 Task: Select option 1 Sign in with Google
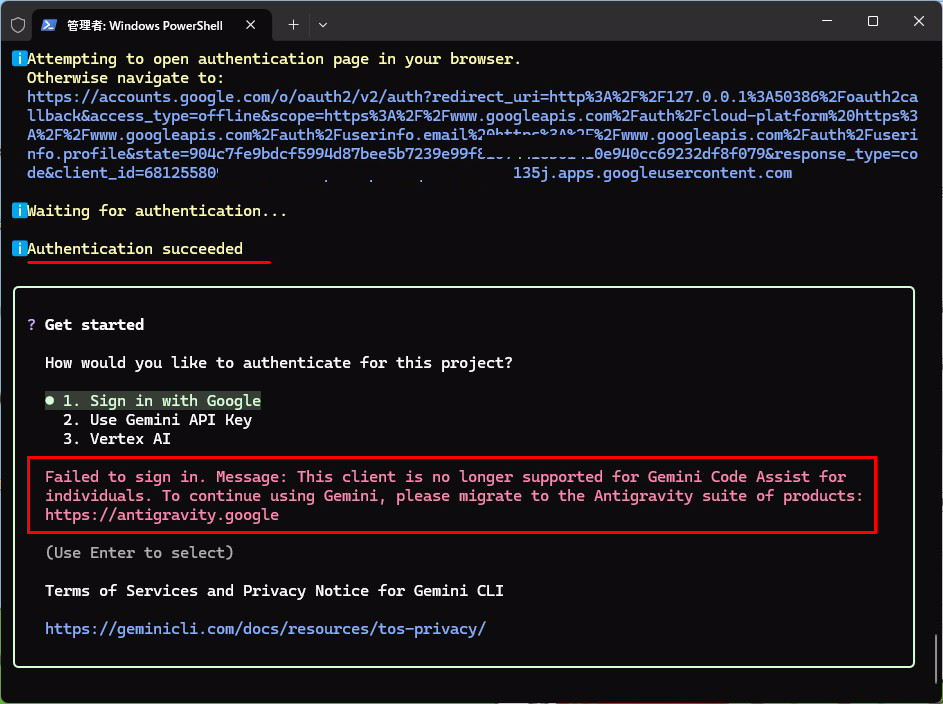(153, 400)
